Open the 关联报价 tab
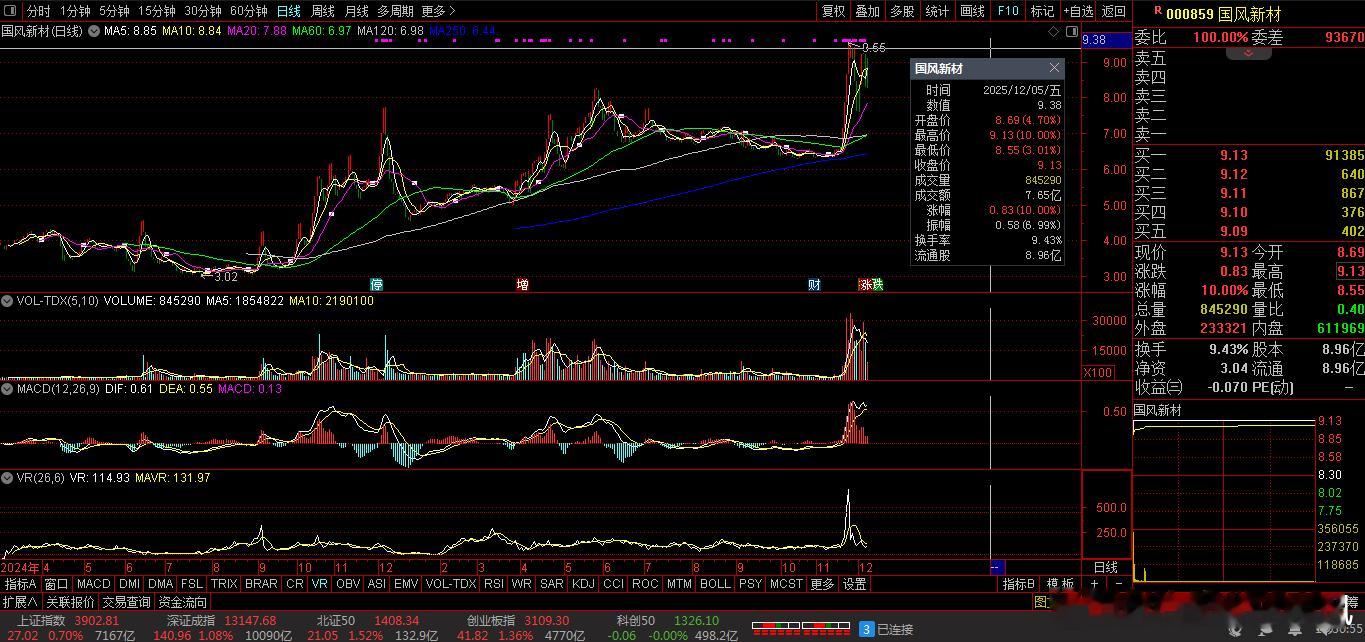The image size is (1365, 642). click(70, 602)
